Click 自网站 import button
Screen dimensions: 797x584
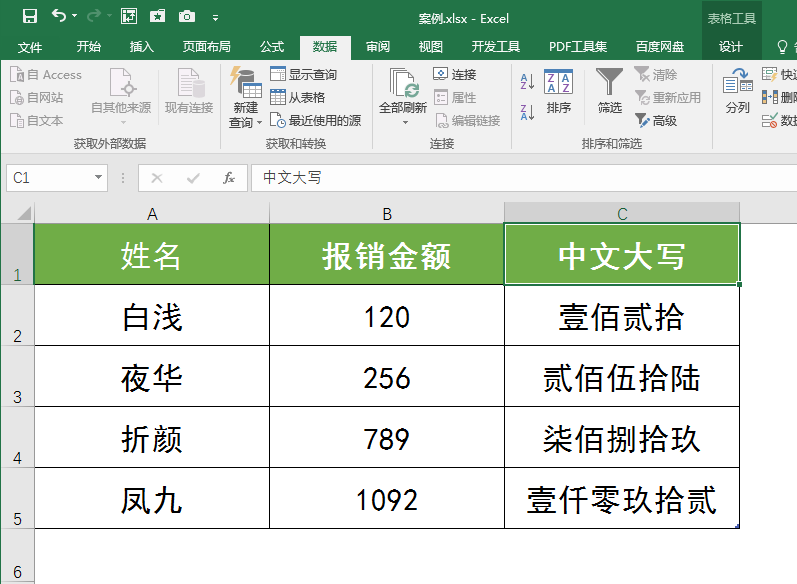pos(37,98)
